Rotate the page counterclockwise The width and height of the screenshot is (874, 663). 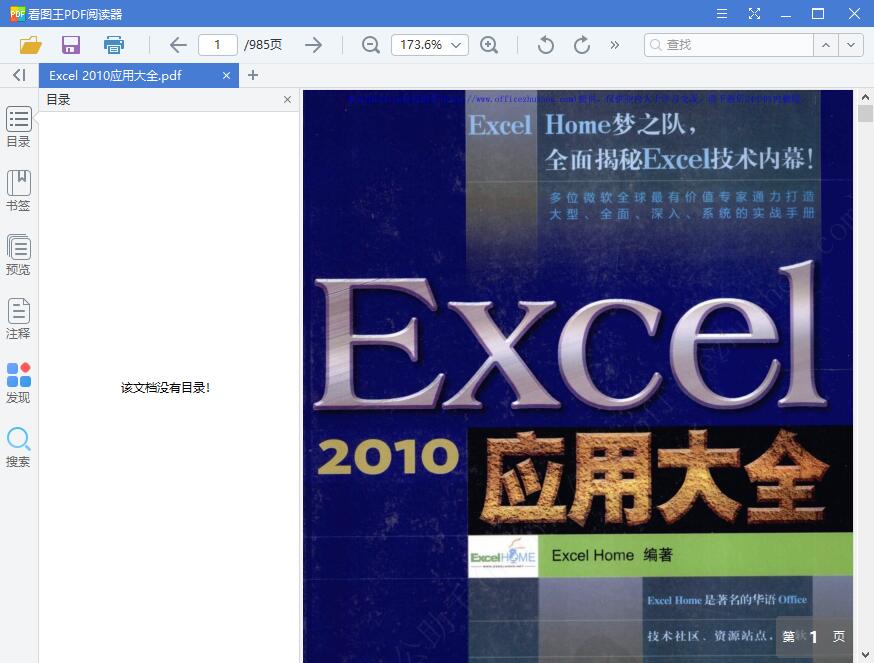pos(546,45)
